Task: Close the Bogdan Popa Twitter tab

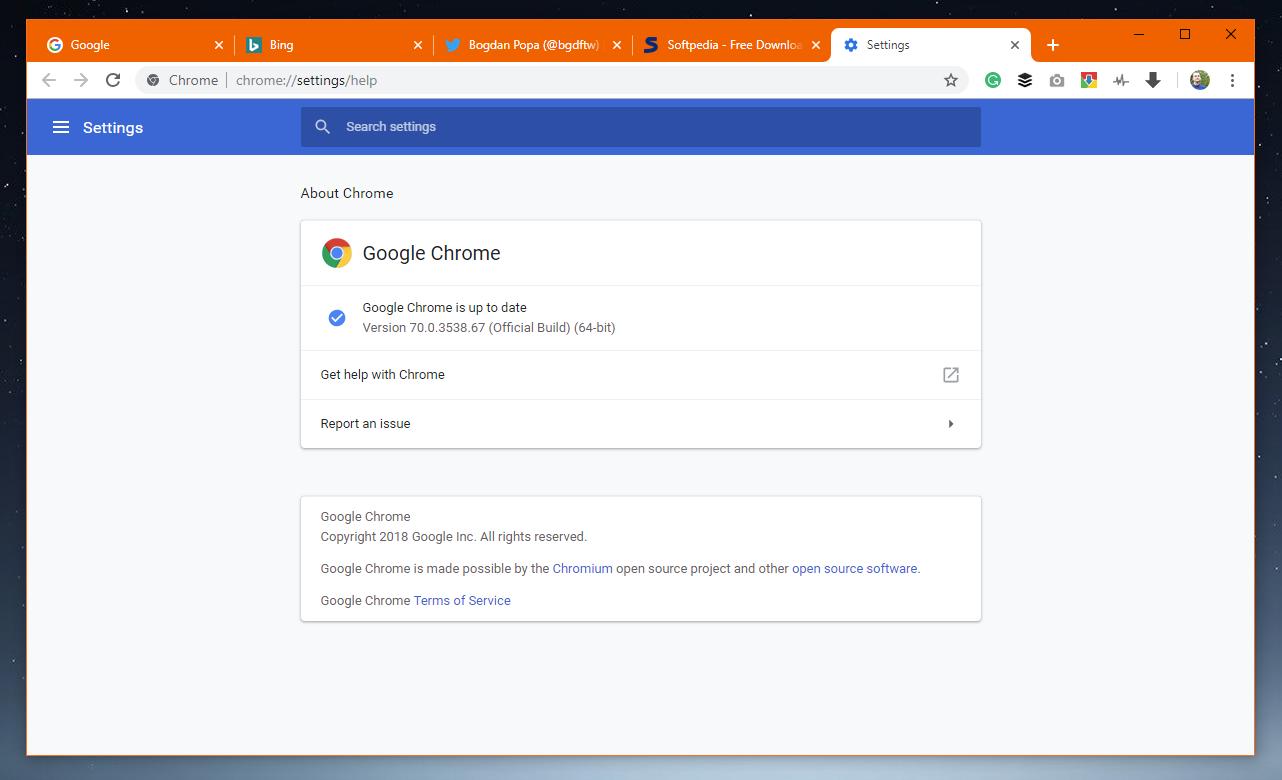Action: click(x=617, y=45)
